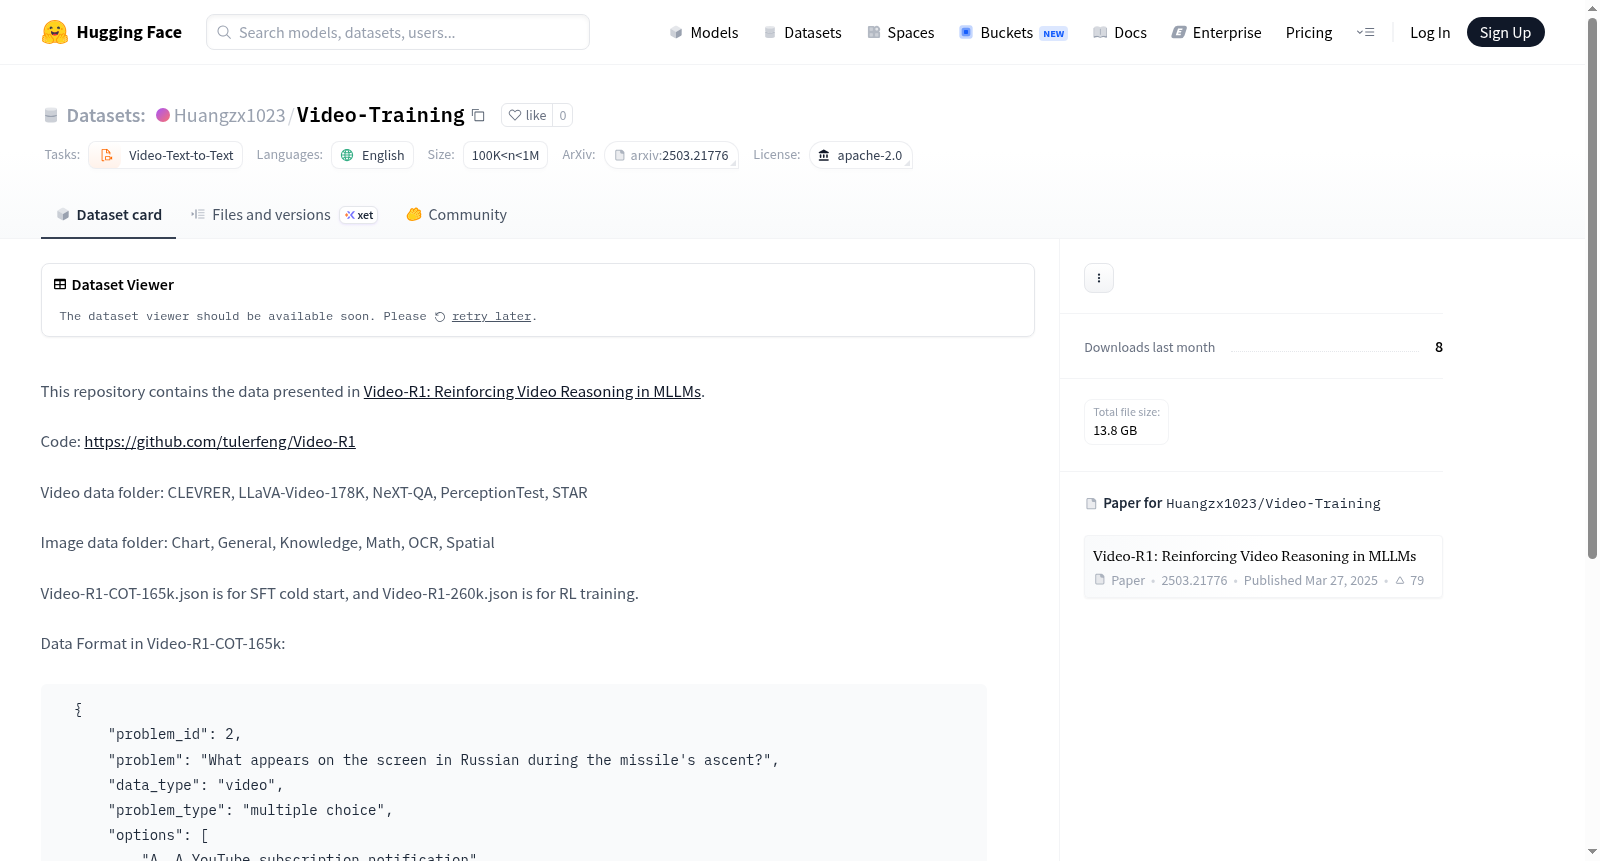Click the Video-Text-to-Text task icon

click(x=107, y=155)
